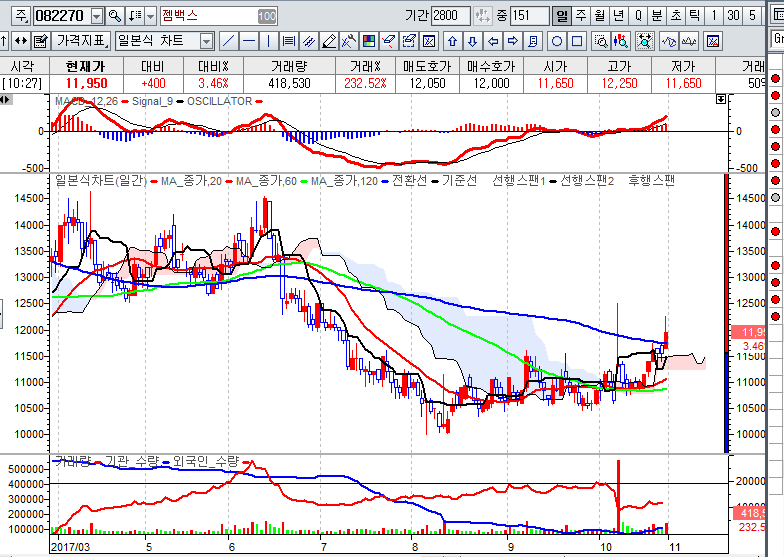Screen dimensions: 784x557
Task: Click the 30 interval button
Action: click(733, 16)
